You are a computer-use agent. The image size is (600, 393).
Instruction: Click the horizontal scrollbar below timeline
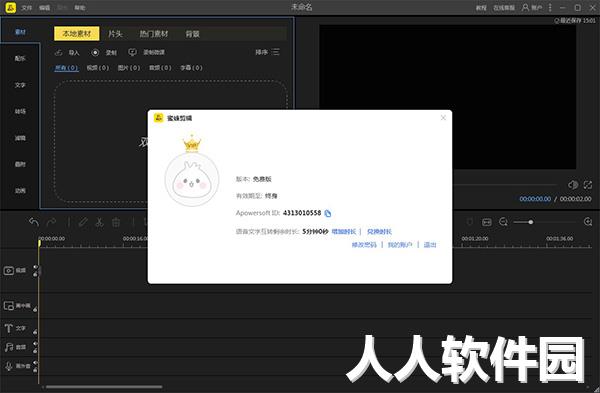[x=103, y=387]
